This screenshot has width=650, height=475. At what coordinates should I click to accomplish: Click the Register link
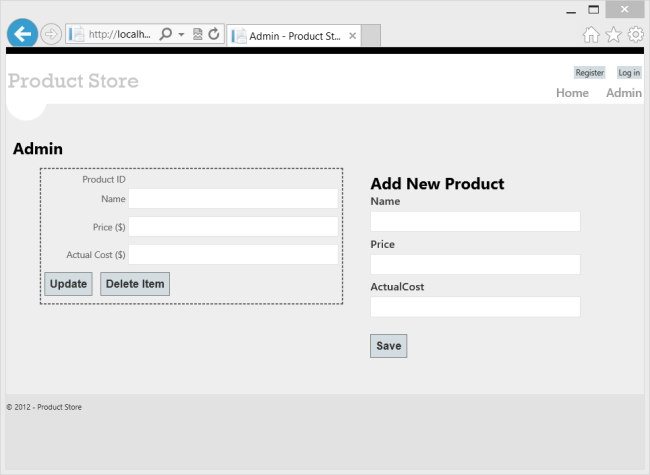pos(589,73)
